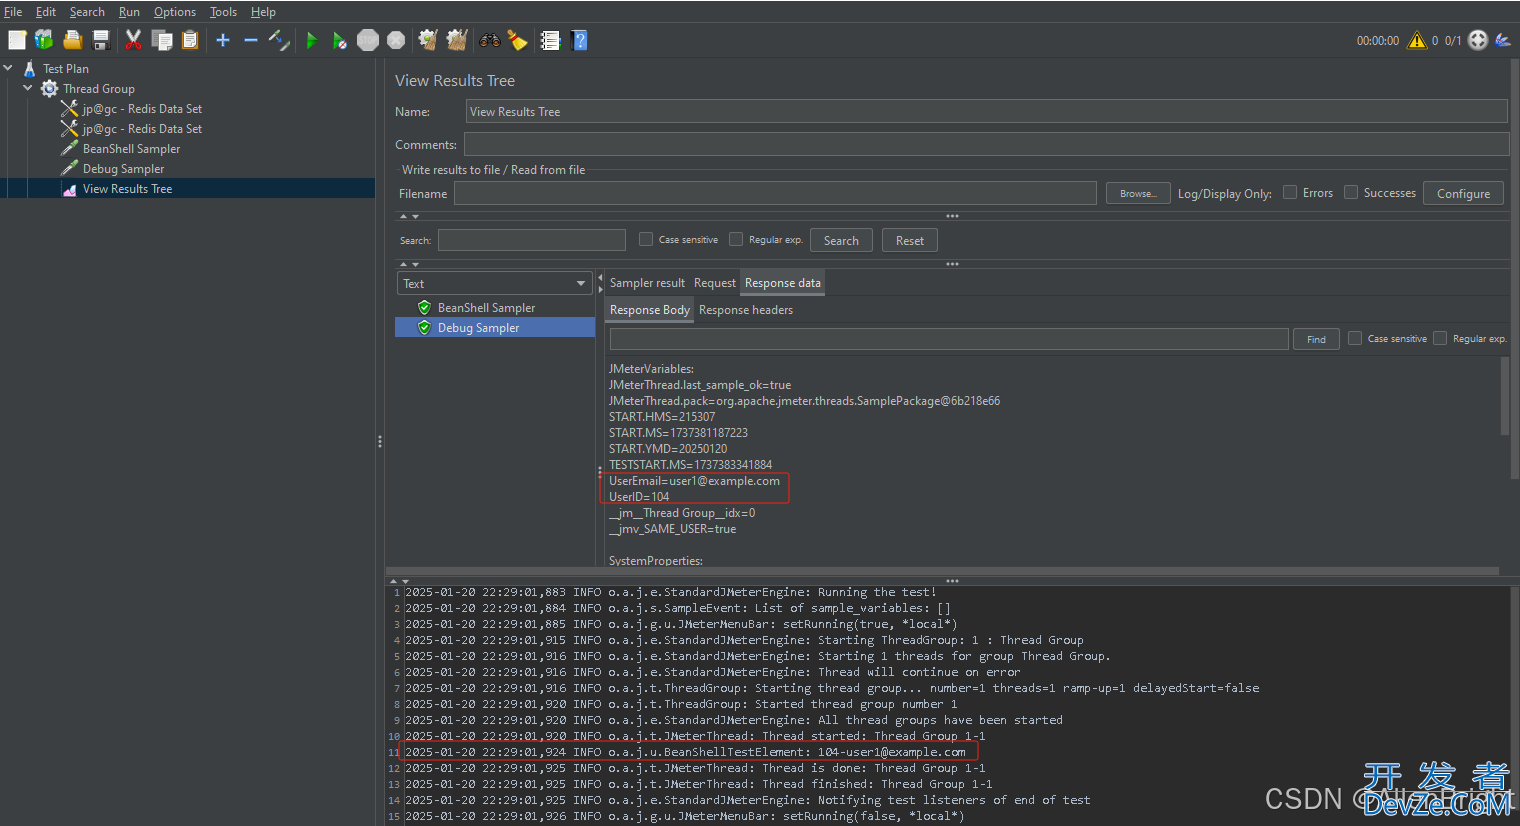Start the test with green play icon
1520x826 pixels.
pyautogui.click(x=312, y=40)
